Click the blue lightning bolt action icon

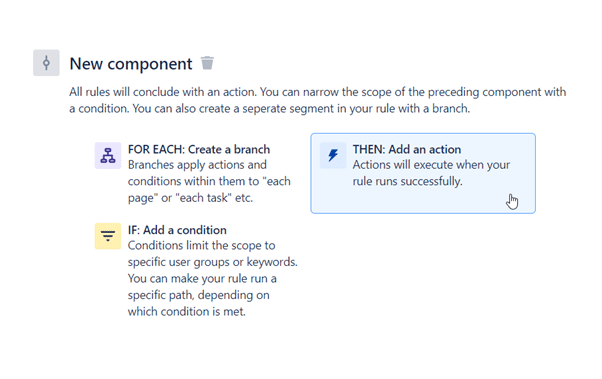(x=333, y=156)
